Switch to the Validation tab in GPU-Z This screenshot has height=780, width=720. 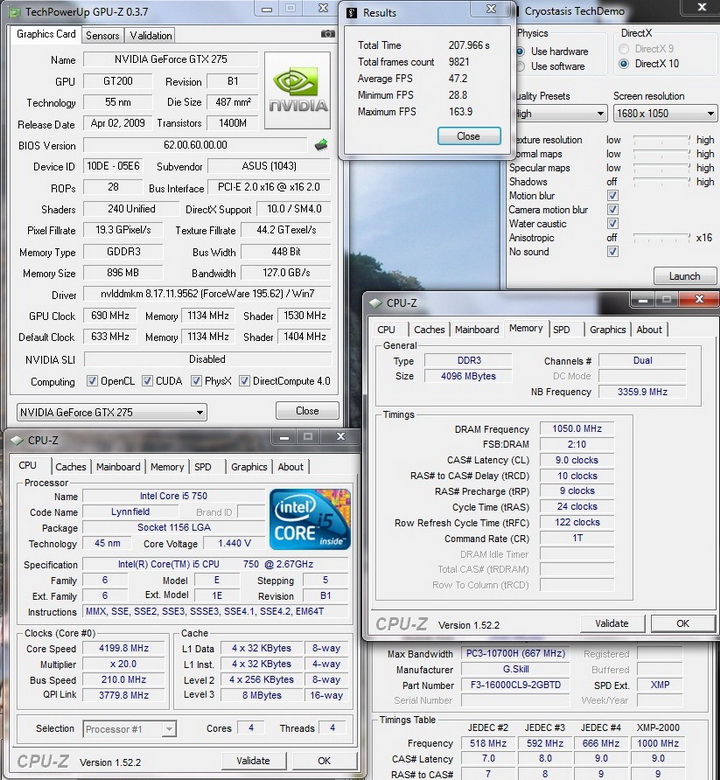tap(151, 35)
